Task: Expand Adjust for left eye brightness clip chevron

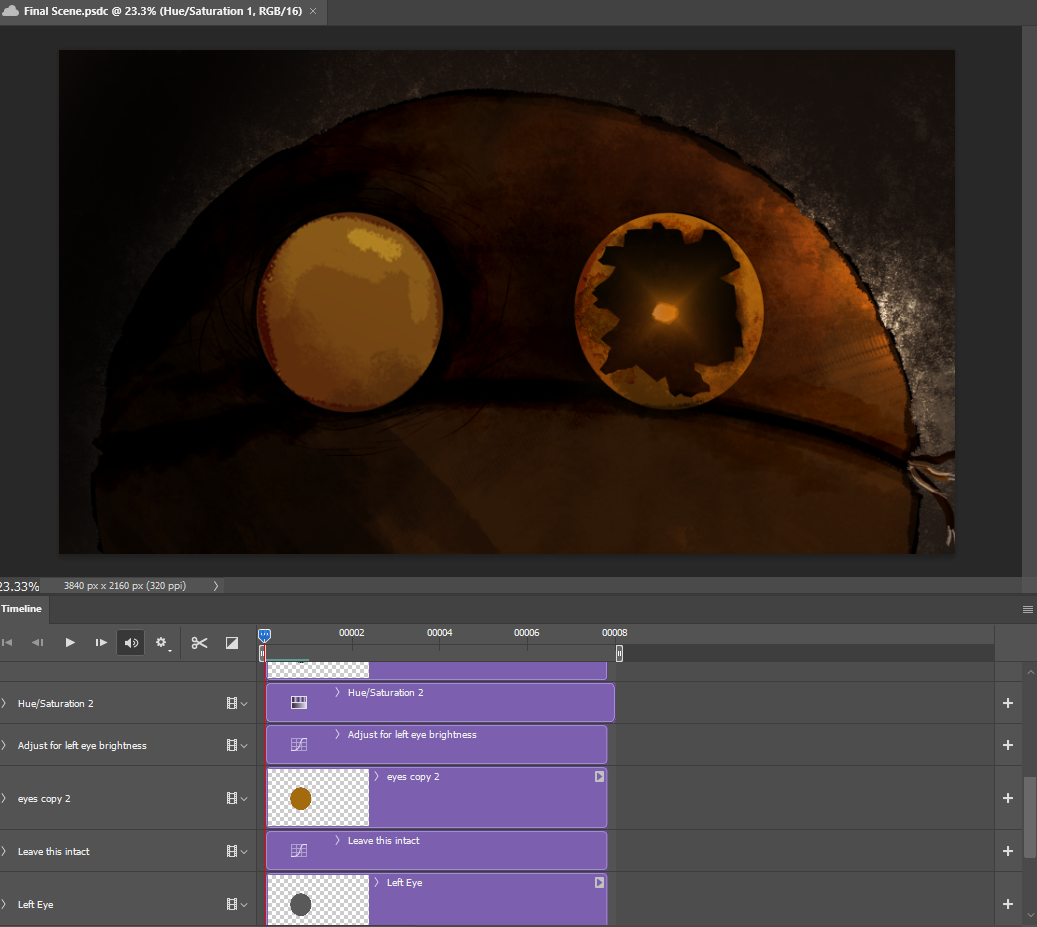Action: [337, 735]
